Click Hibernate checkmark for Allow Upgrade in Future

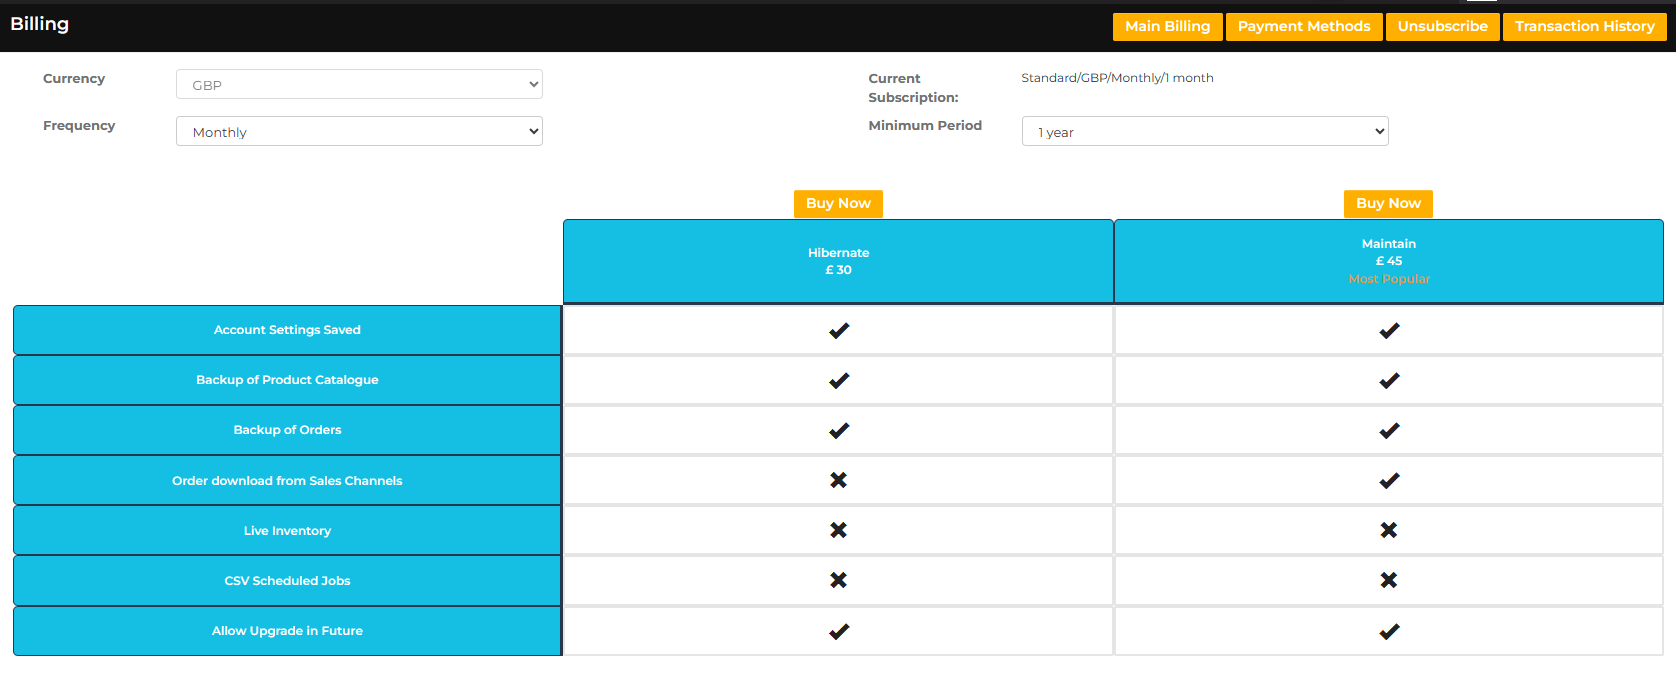pos(838,631)
